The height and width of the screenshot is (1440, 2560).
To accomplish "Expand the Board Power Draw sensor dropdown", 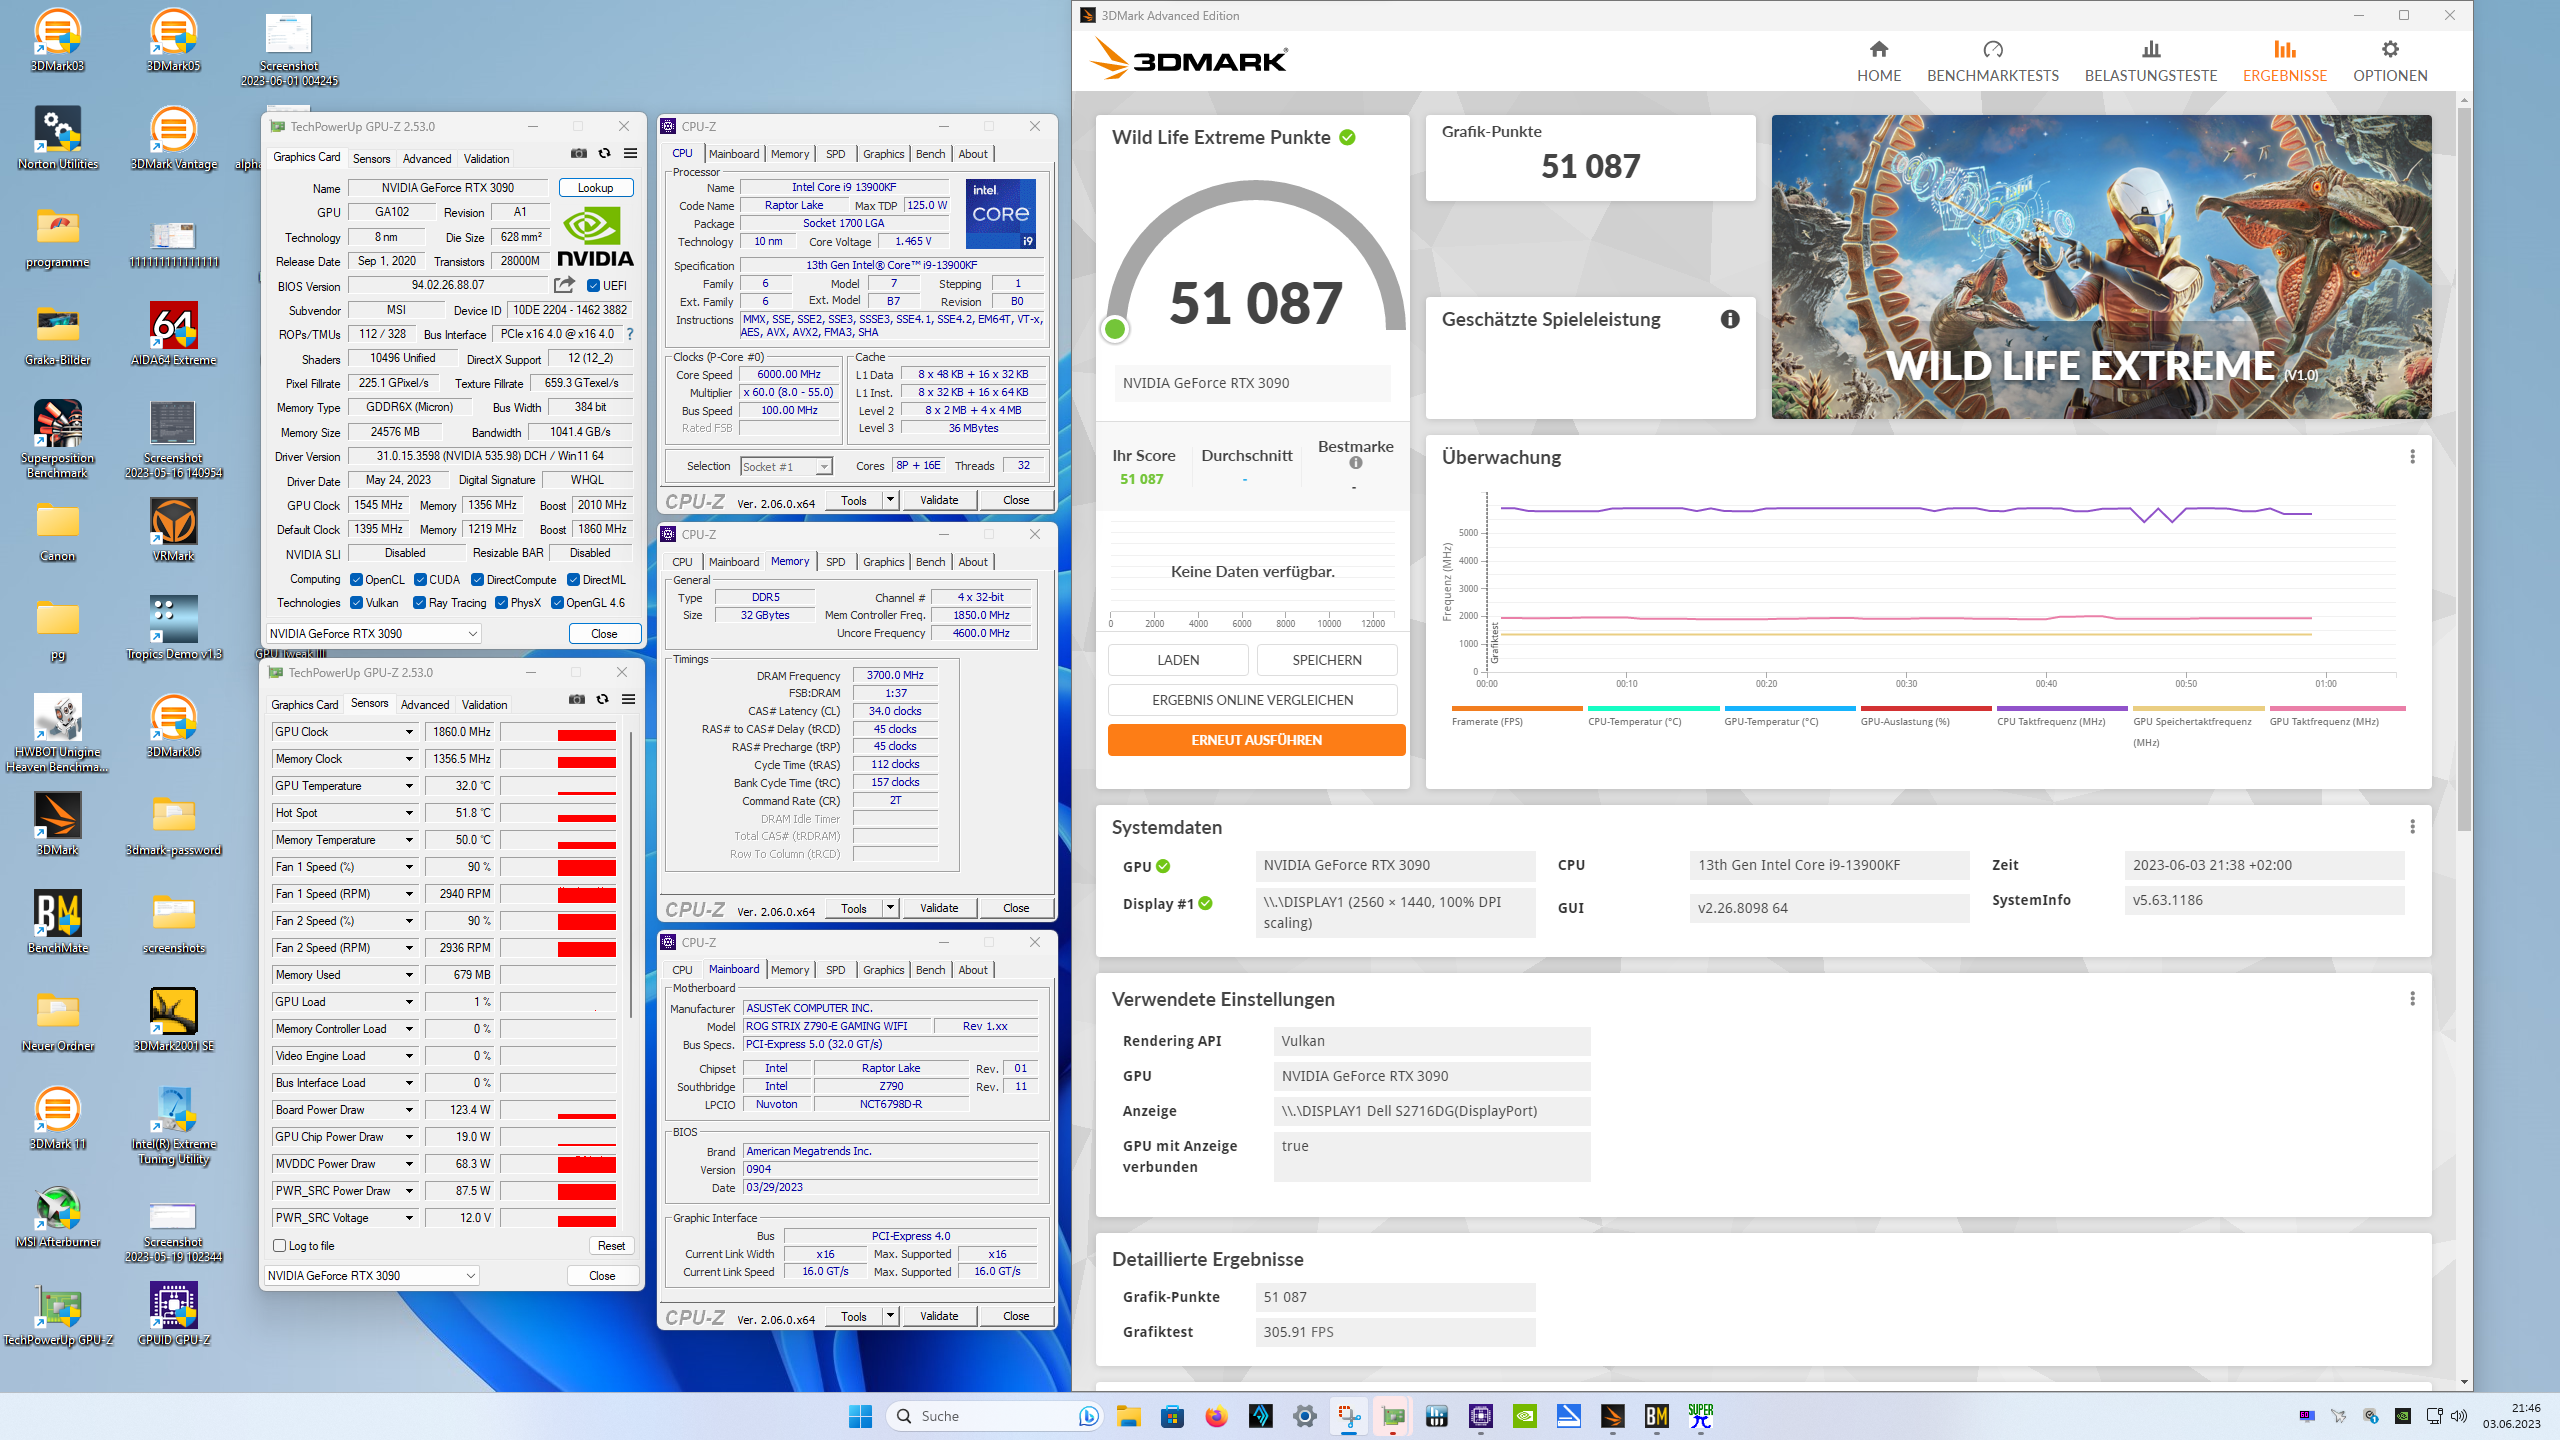I will (409, 1110).
